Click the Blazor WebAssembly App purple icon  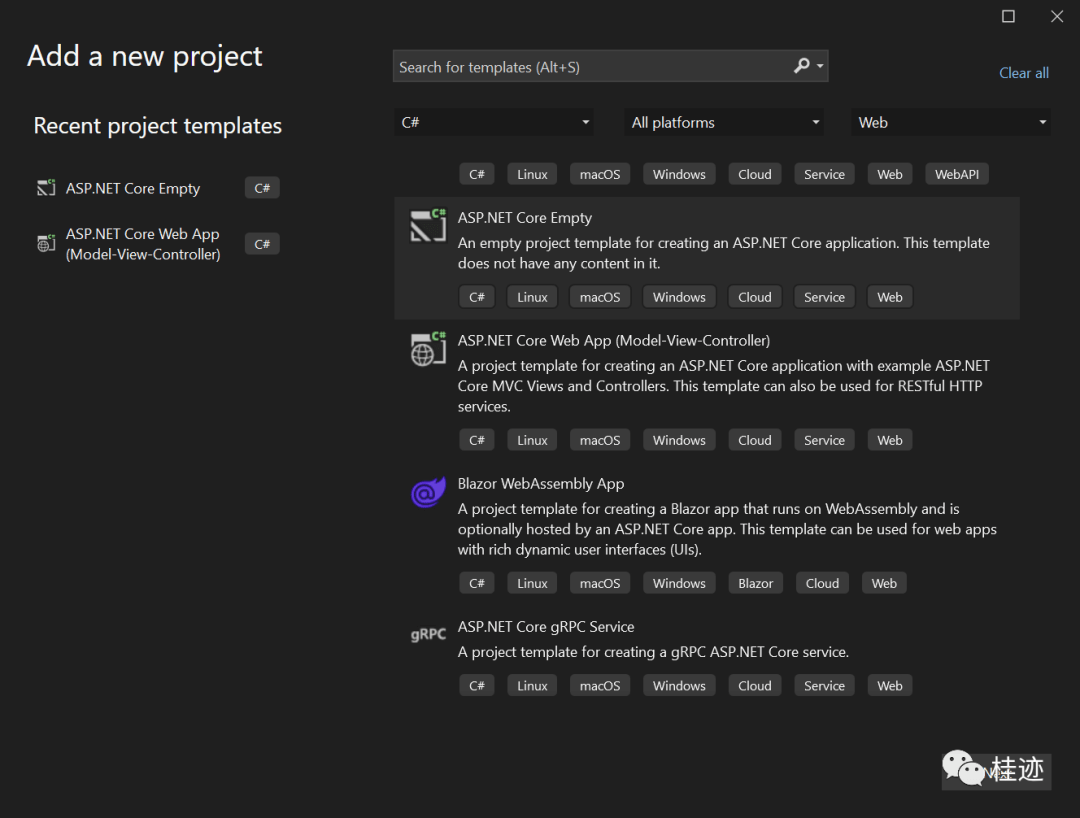(x=427, y=492)
